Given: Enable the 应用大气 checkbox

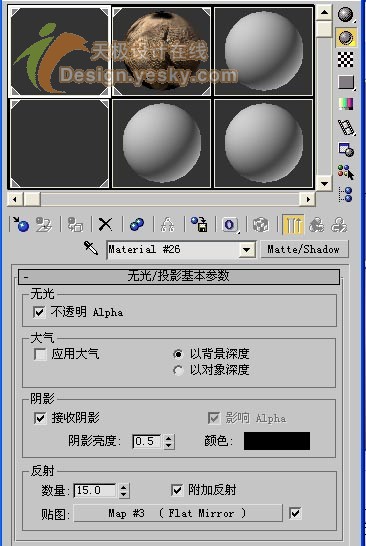Looking at the screenshot, I should pyautogui.click(x=40, y=354).
